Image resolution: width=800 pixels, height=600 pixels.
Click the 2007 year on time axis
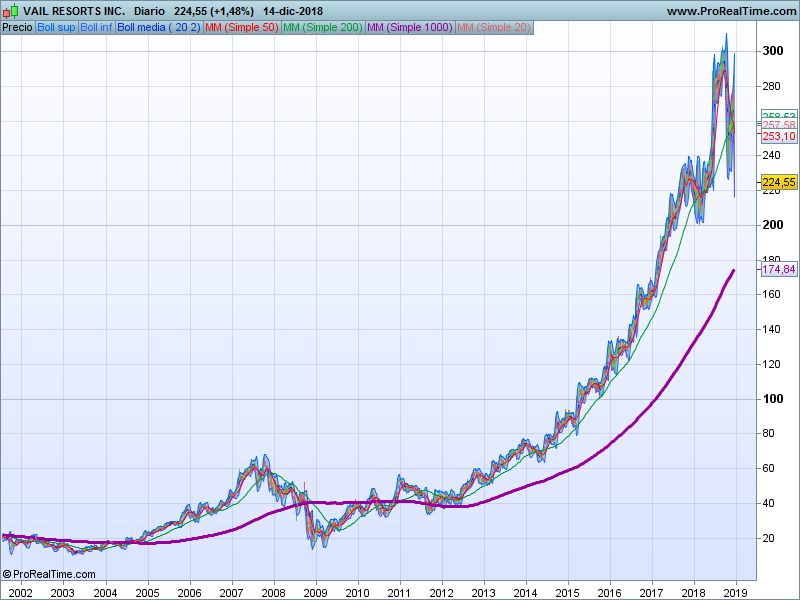[x=231, y=593]
